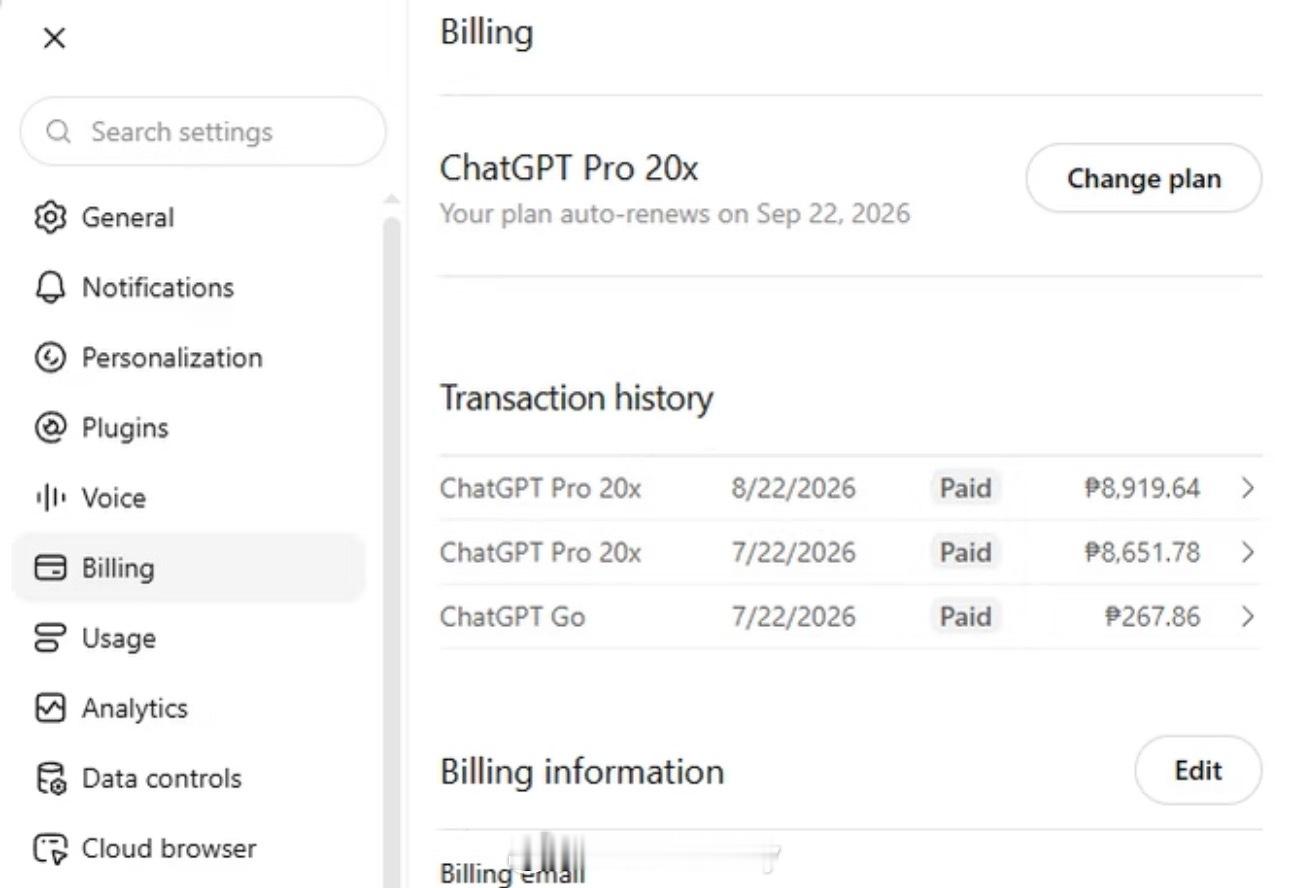Click the Plugins icon in sidebar

(50, 427)
